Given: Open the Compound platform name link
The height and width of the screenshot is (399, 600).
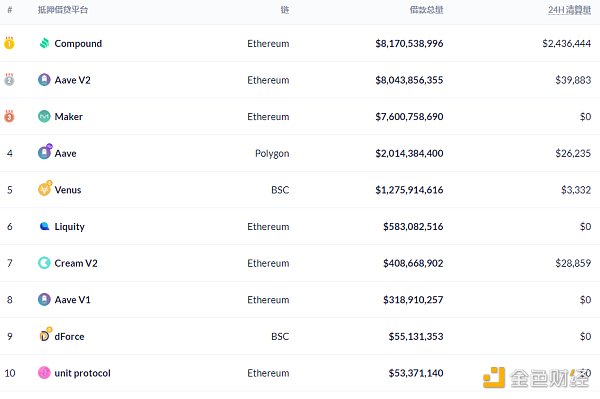Looking at the screenshot, I should click(x=78, y=44).
